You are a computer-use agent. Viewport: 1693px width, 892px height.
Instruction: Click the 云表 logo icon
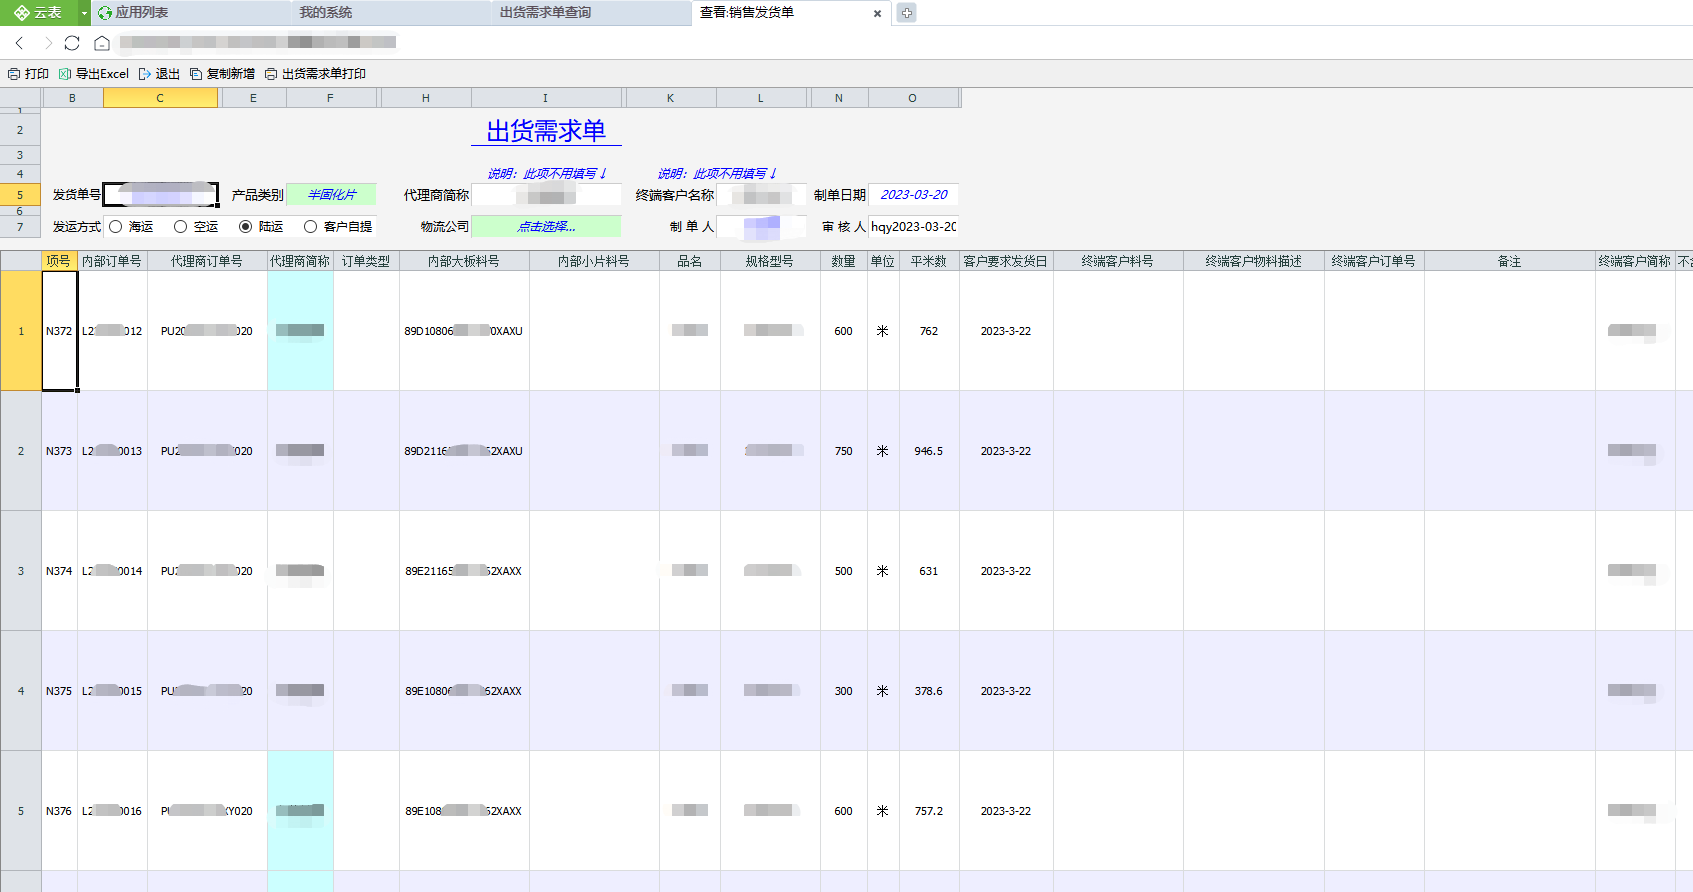[x=21, y=13]
